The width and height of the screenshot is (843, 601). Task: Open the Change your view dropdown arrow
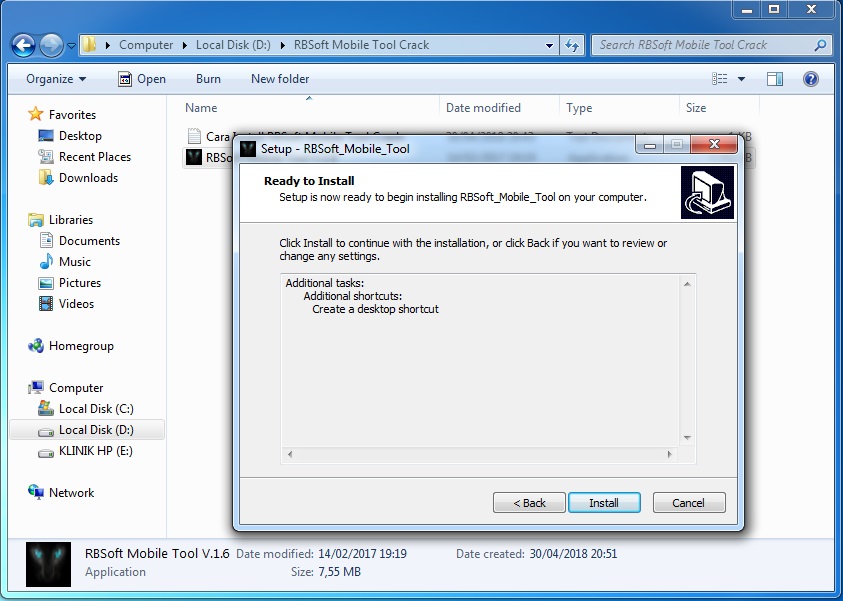[743, 79]
